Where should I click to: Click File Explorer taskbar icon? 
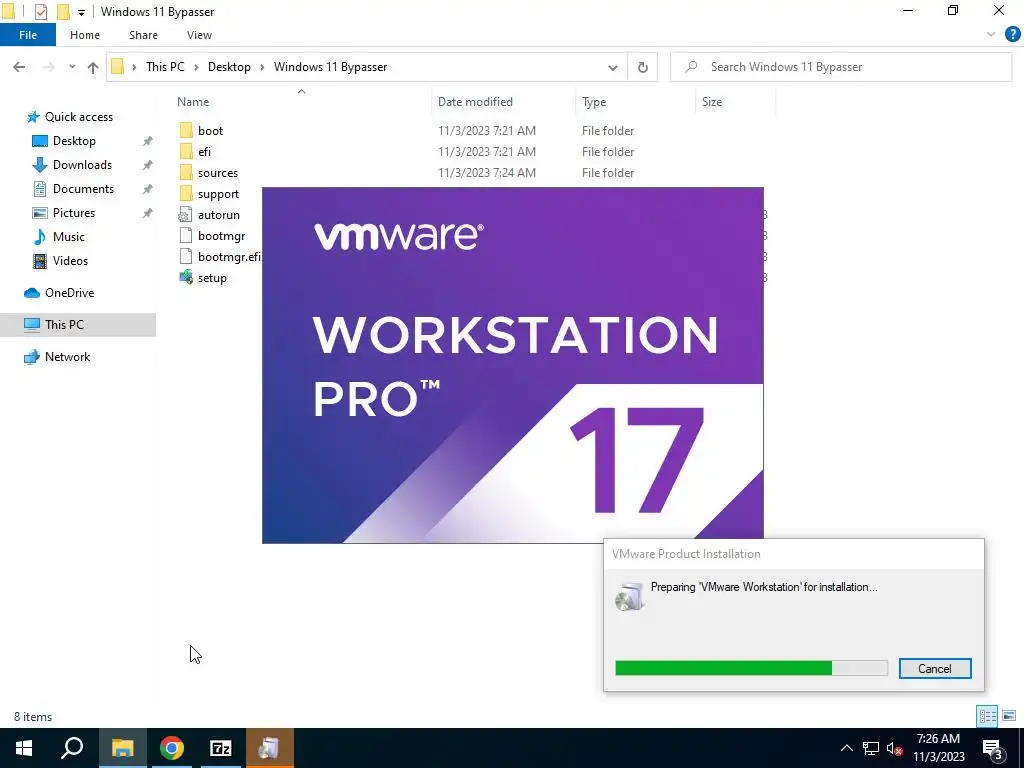[x=122, y=748]
